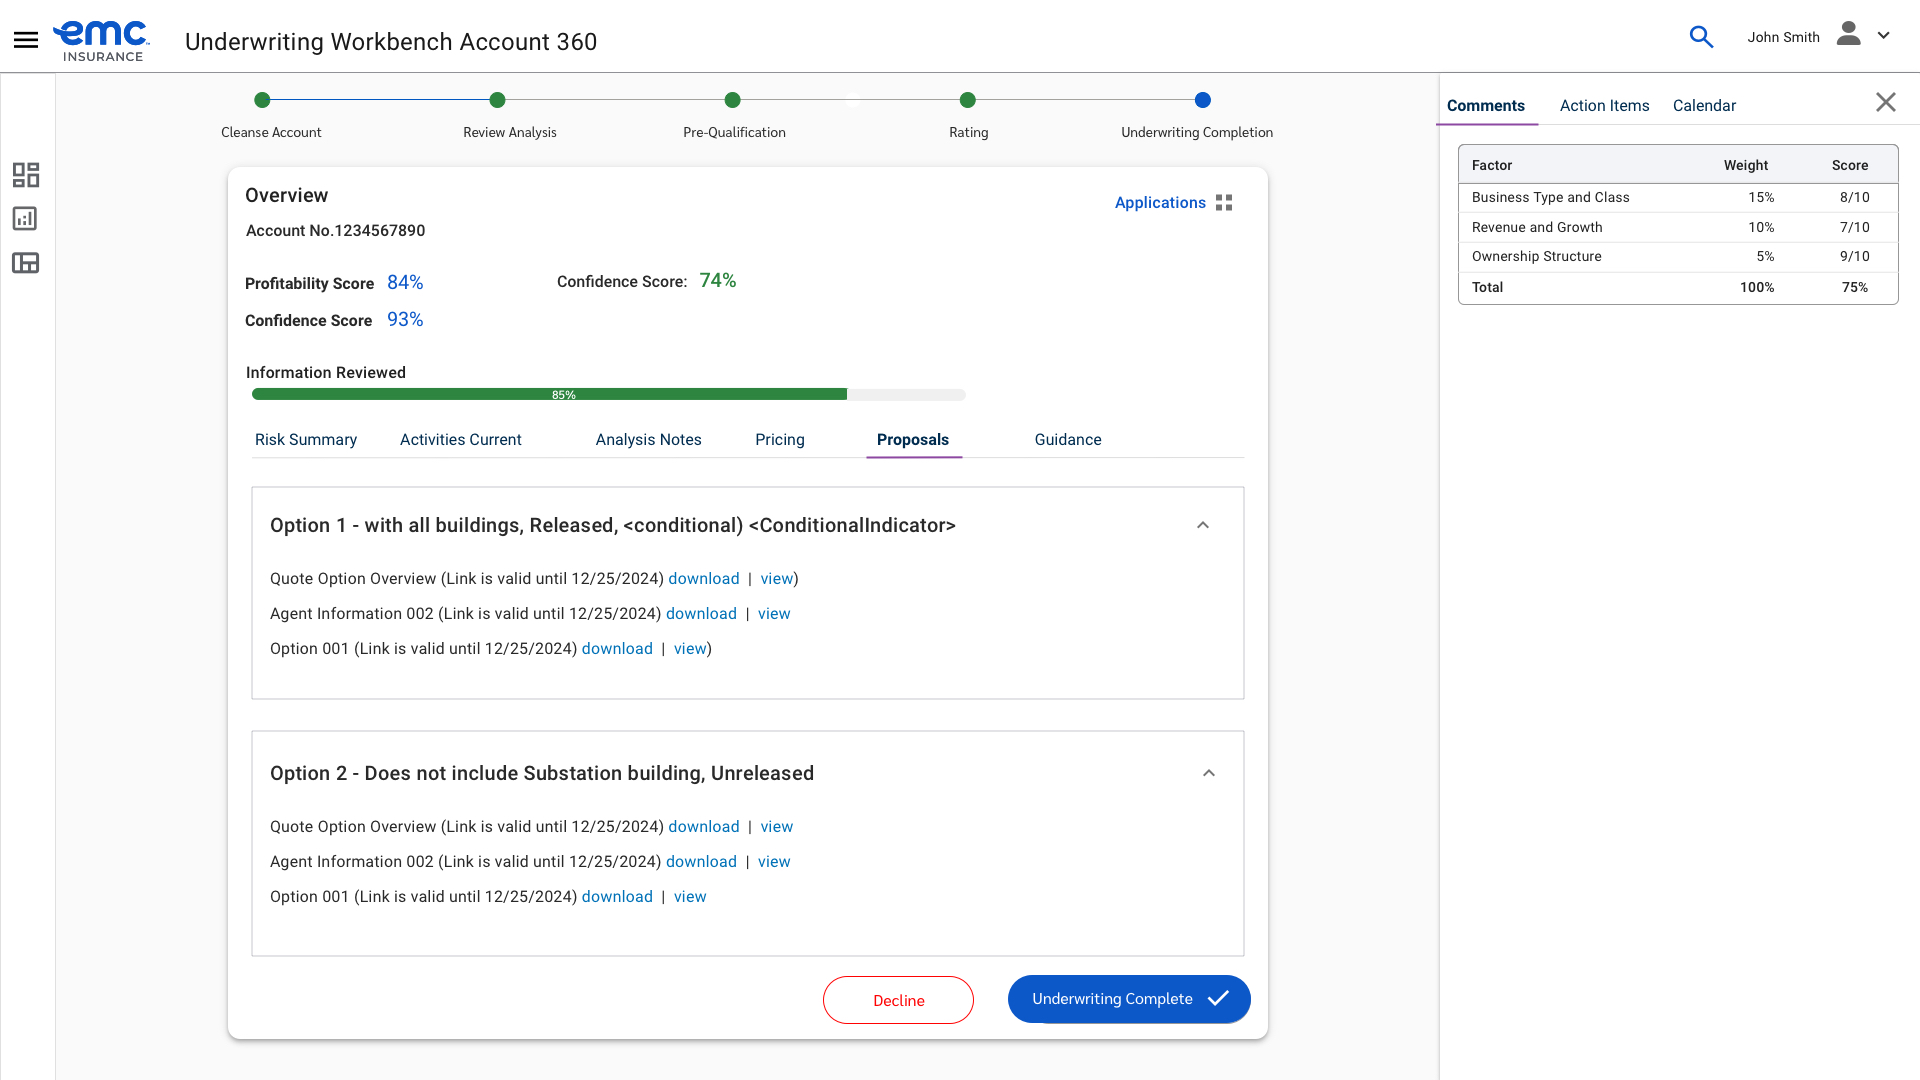Screen dimensions: 1920x1080
Task: Click the EMC Insurance logo
Action: (x=101, y=41)
